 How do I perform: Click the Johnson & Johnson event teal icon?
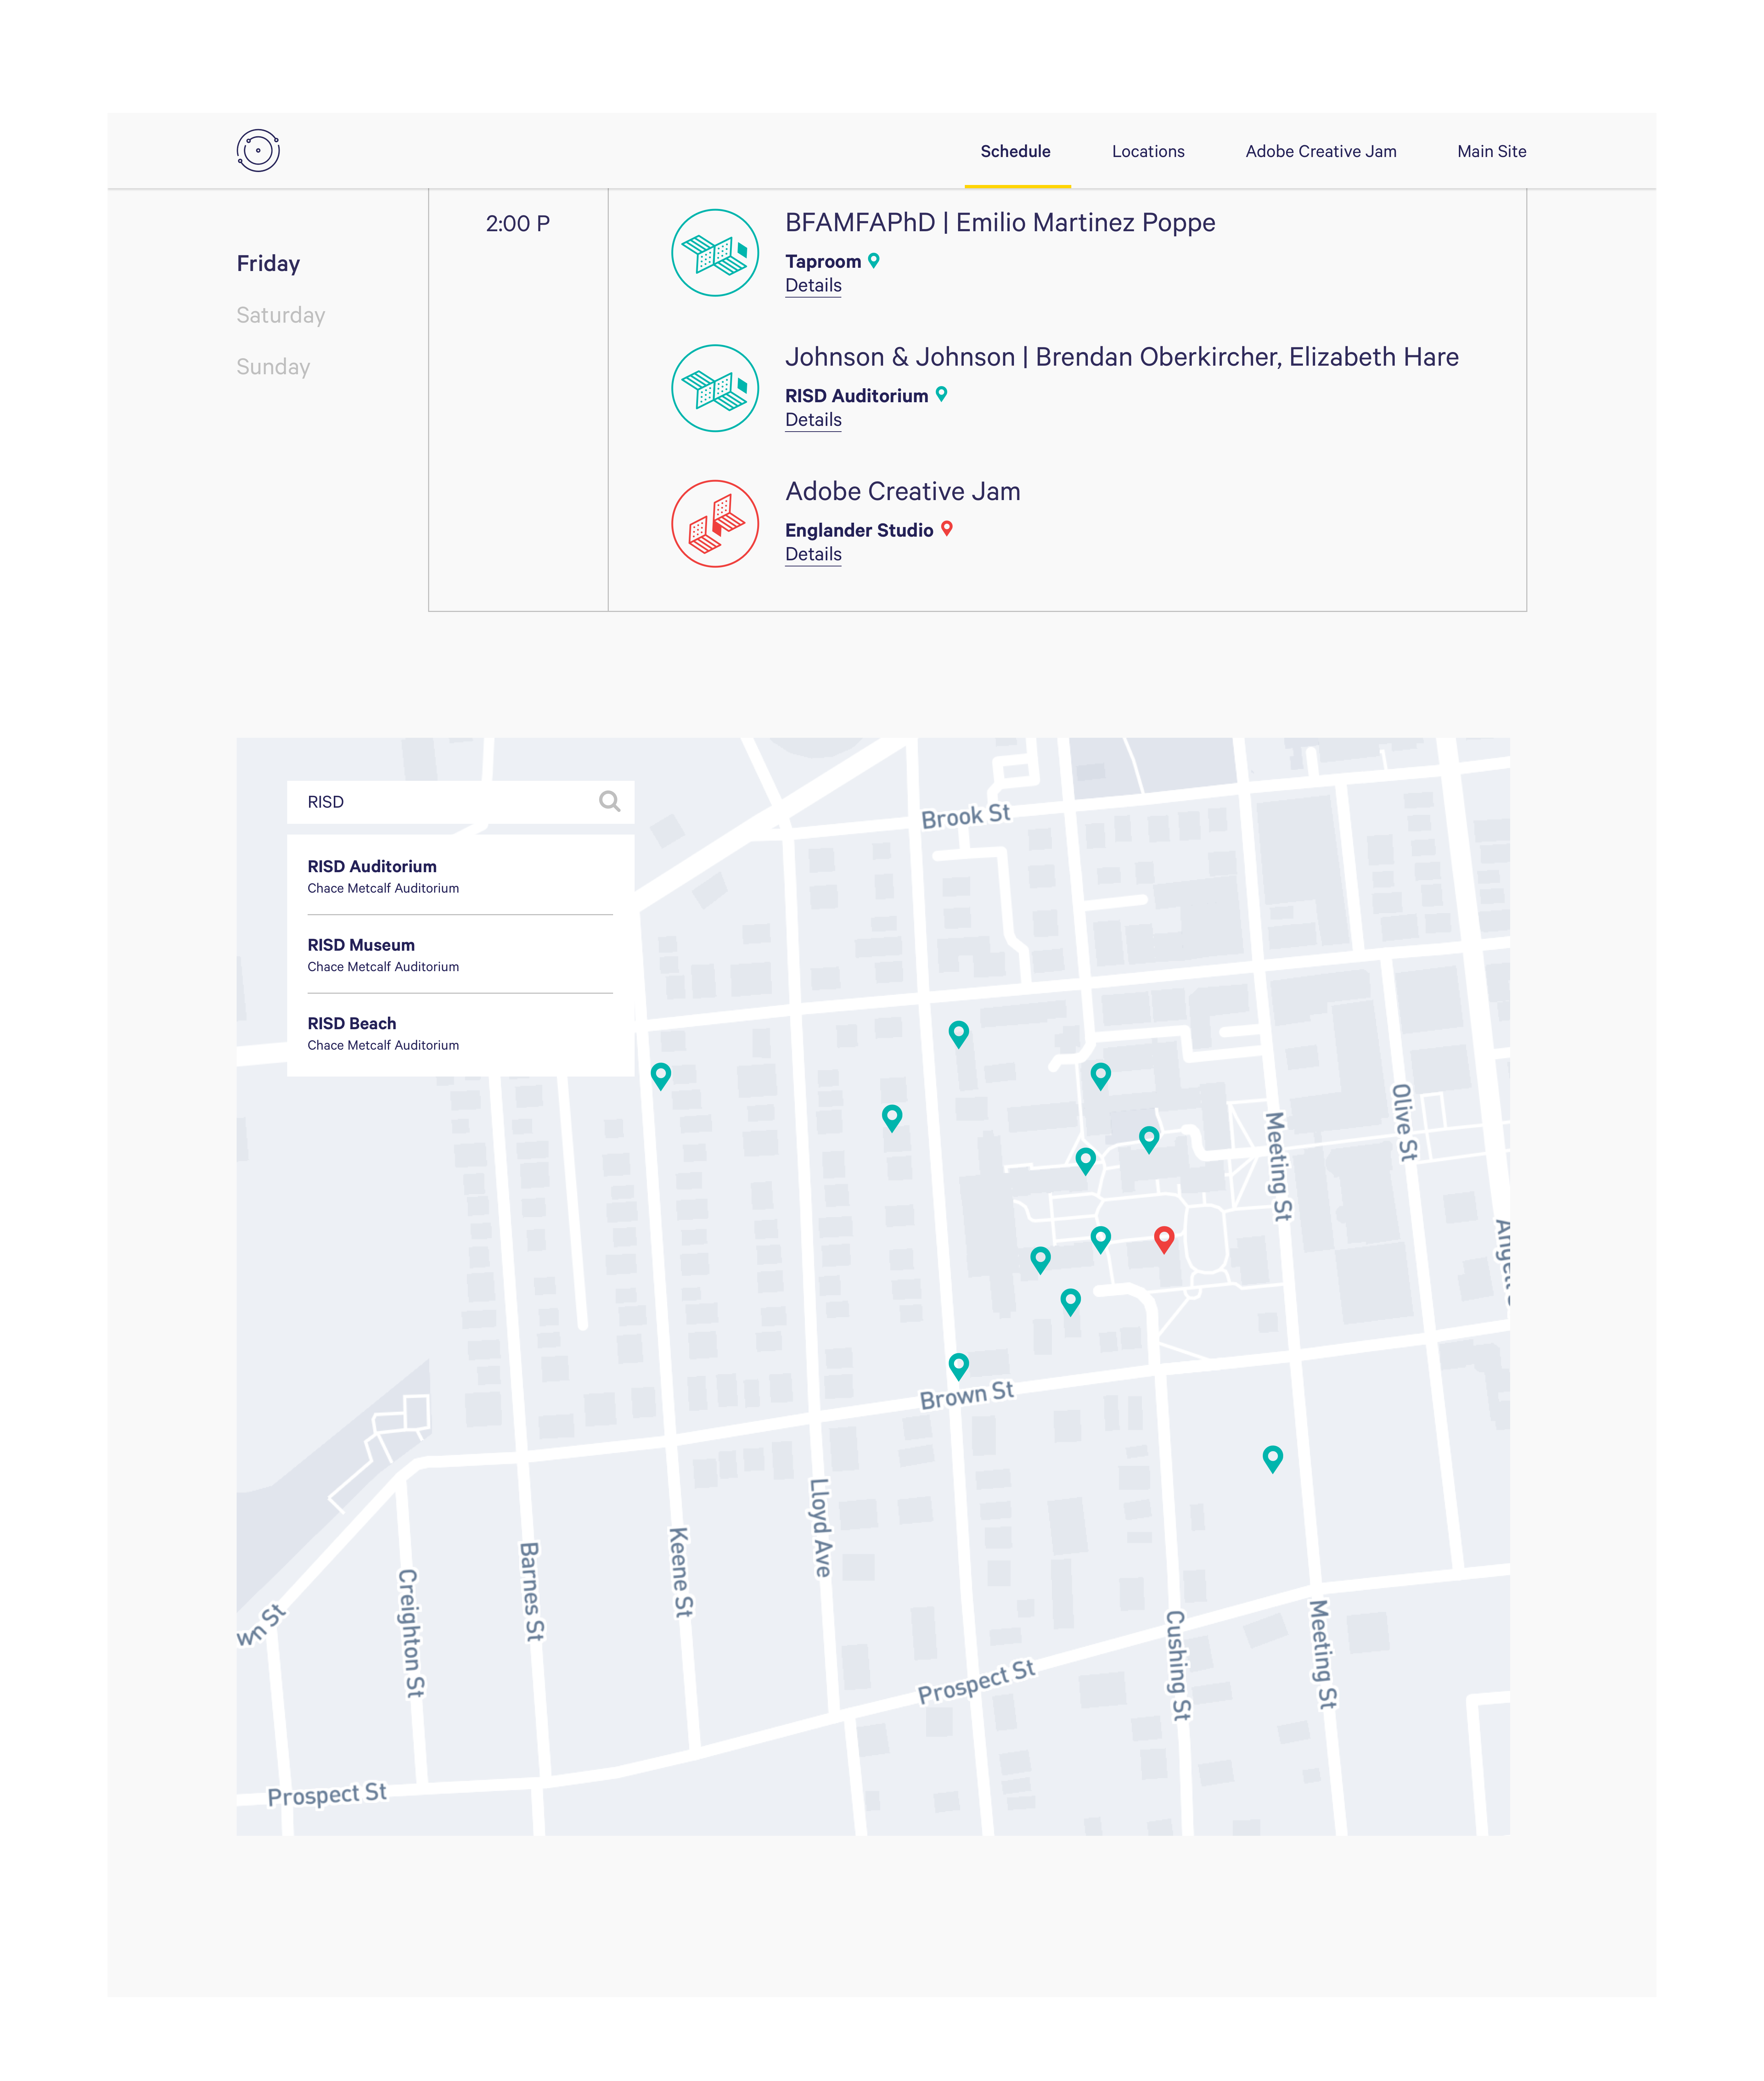pyautogui.click(x=715, y=388)
